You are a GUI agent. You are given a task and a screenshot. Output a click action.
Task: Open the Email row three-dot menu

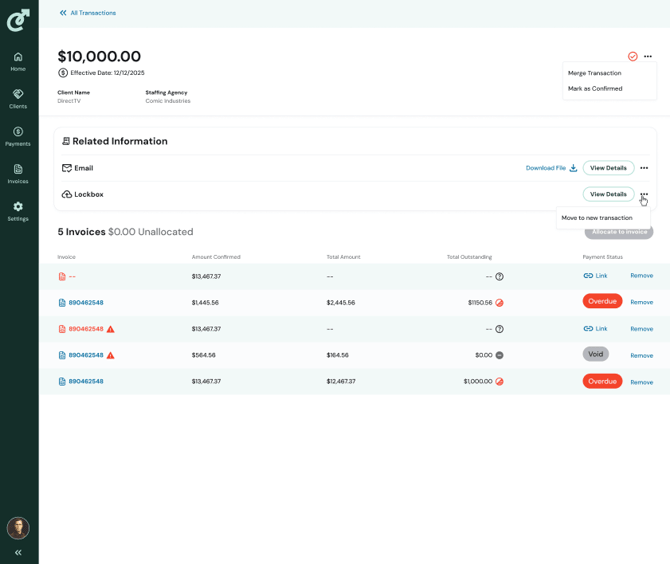point(644,168)
